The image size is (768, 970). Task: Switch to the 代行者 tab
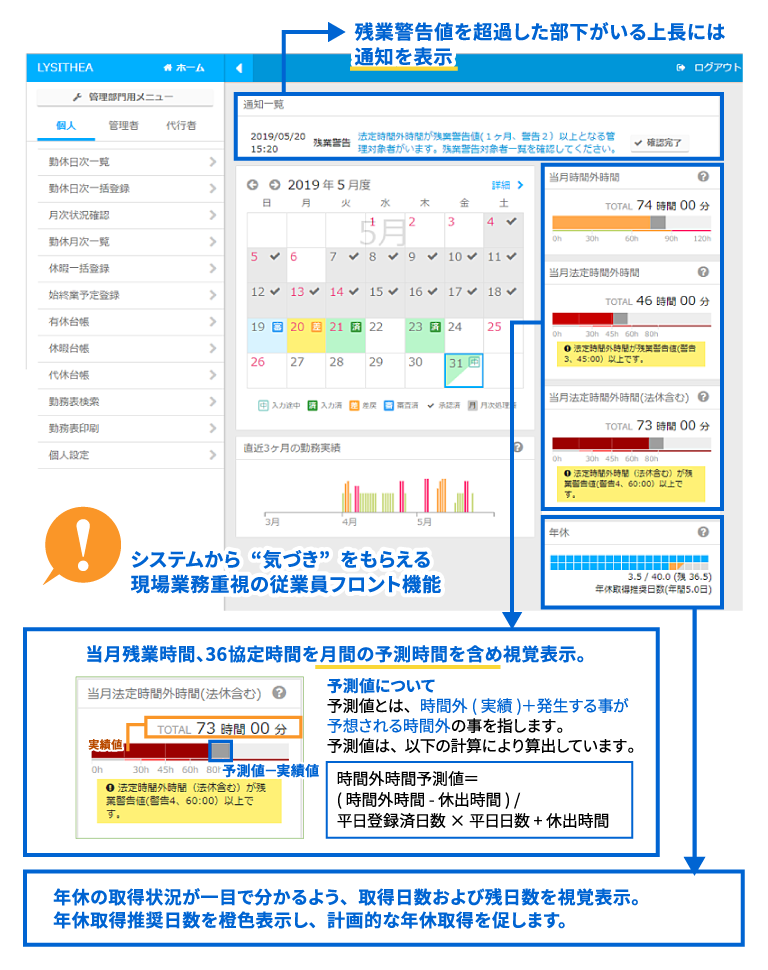pyautogui.click(x=181, y=126)
